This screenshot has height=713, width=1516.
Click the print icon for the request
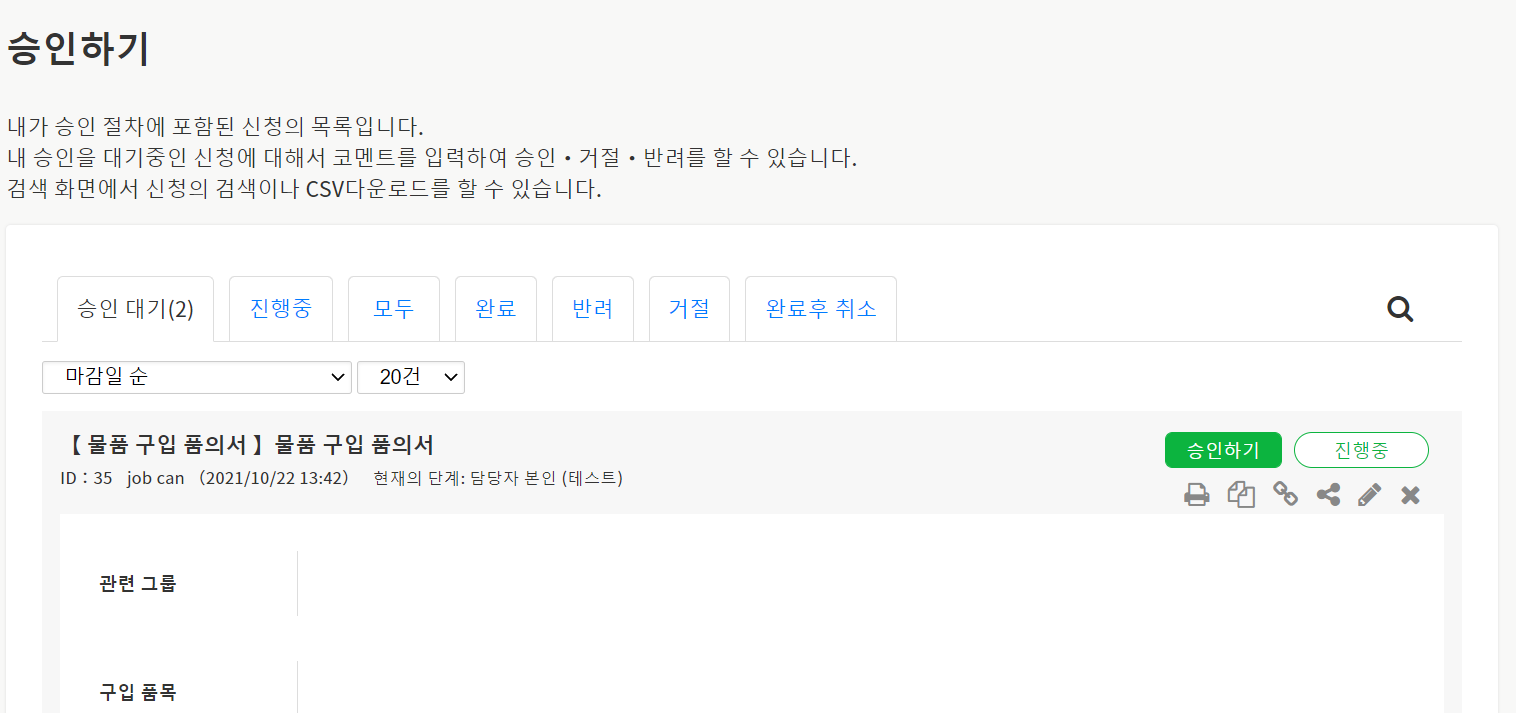(1197, 494)
